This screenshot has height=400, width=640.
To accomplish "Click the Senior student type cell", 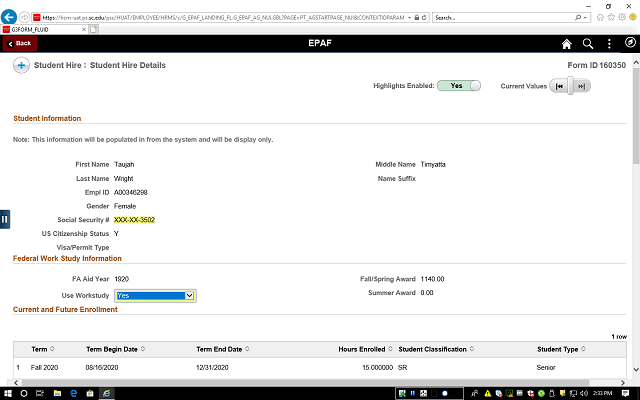I will 546,368.
